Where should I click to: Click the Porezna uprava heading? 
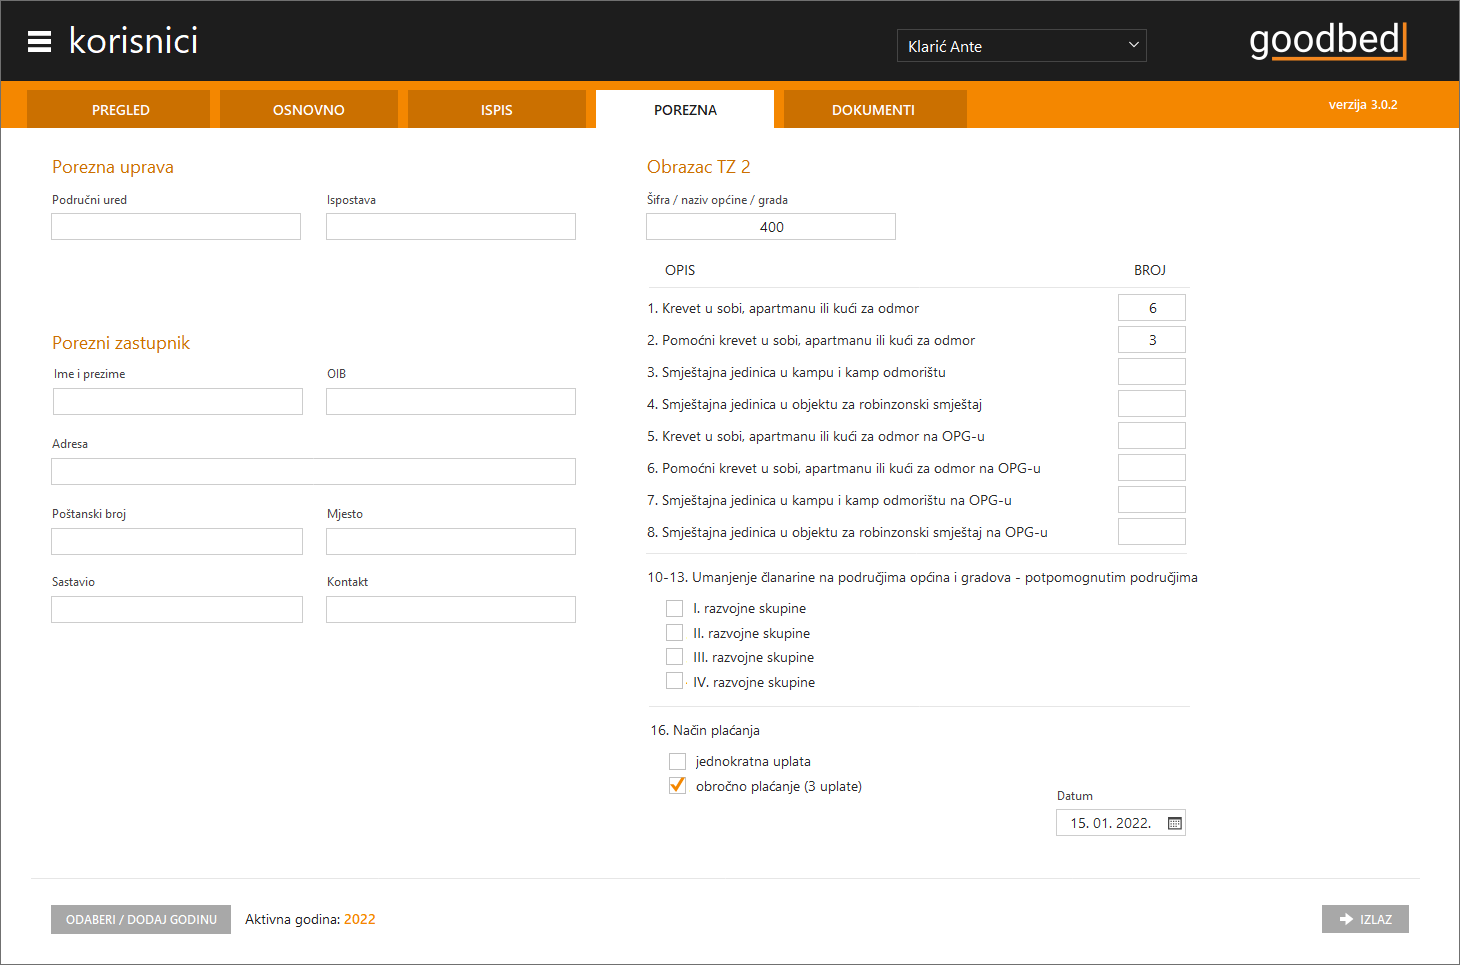click(x=113, y=167)
